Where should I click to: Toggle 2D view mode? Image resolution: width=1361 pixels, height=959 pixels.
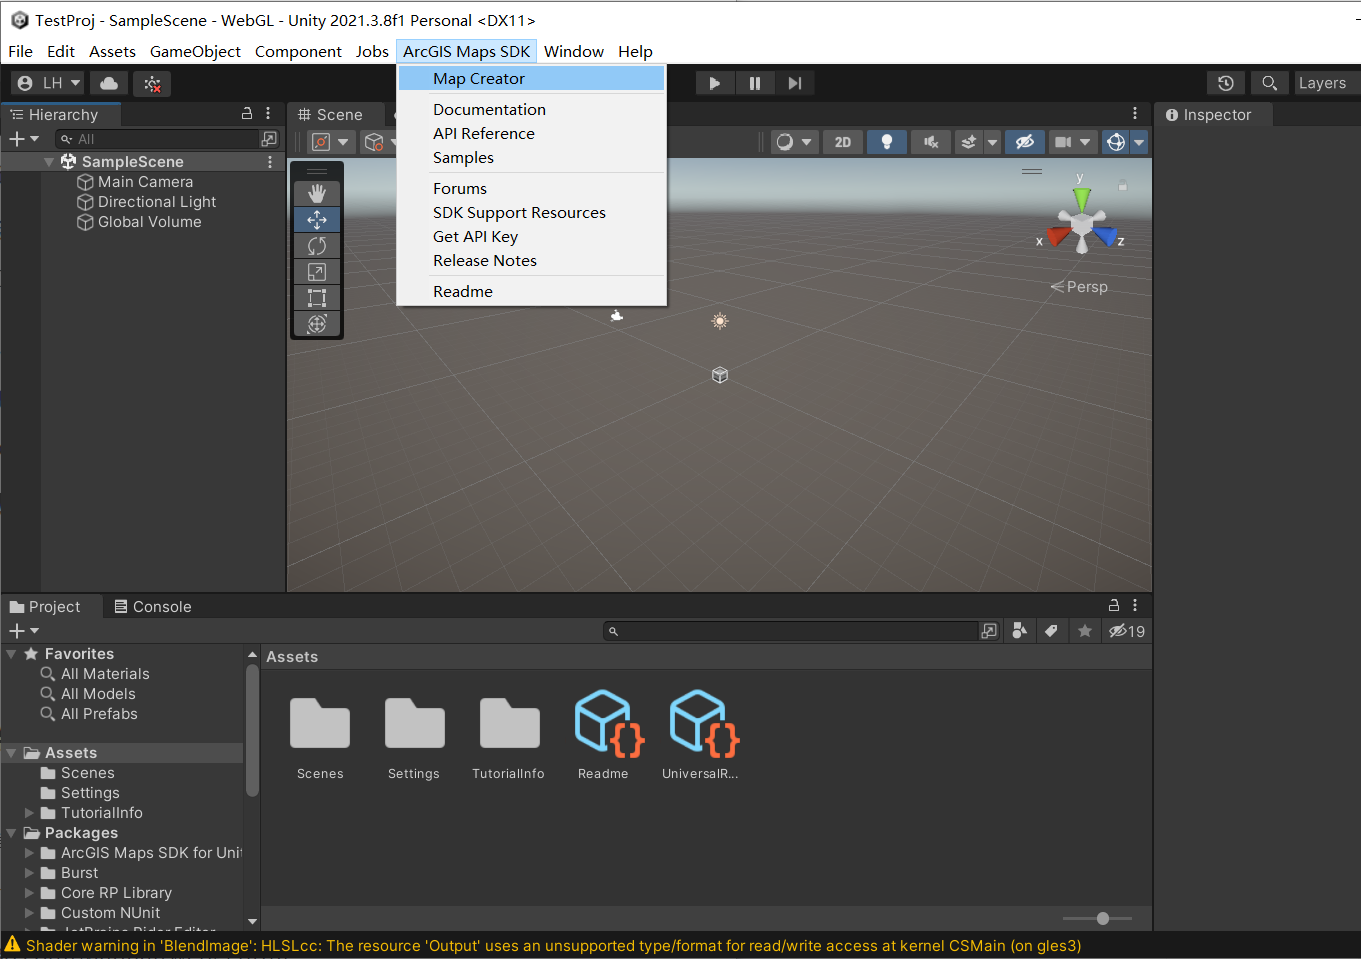pos(843,142)
